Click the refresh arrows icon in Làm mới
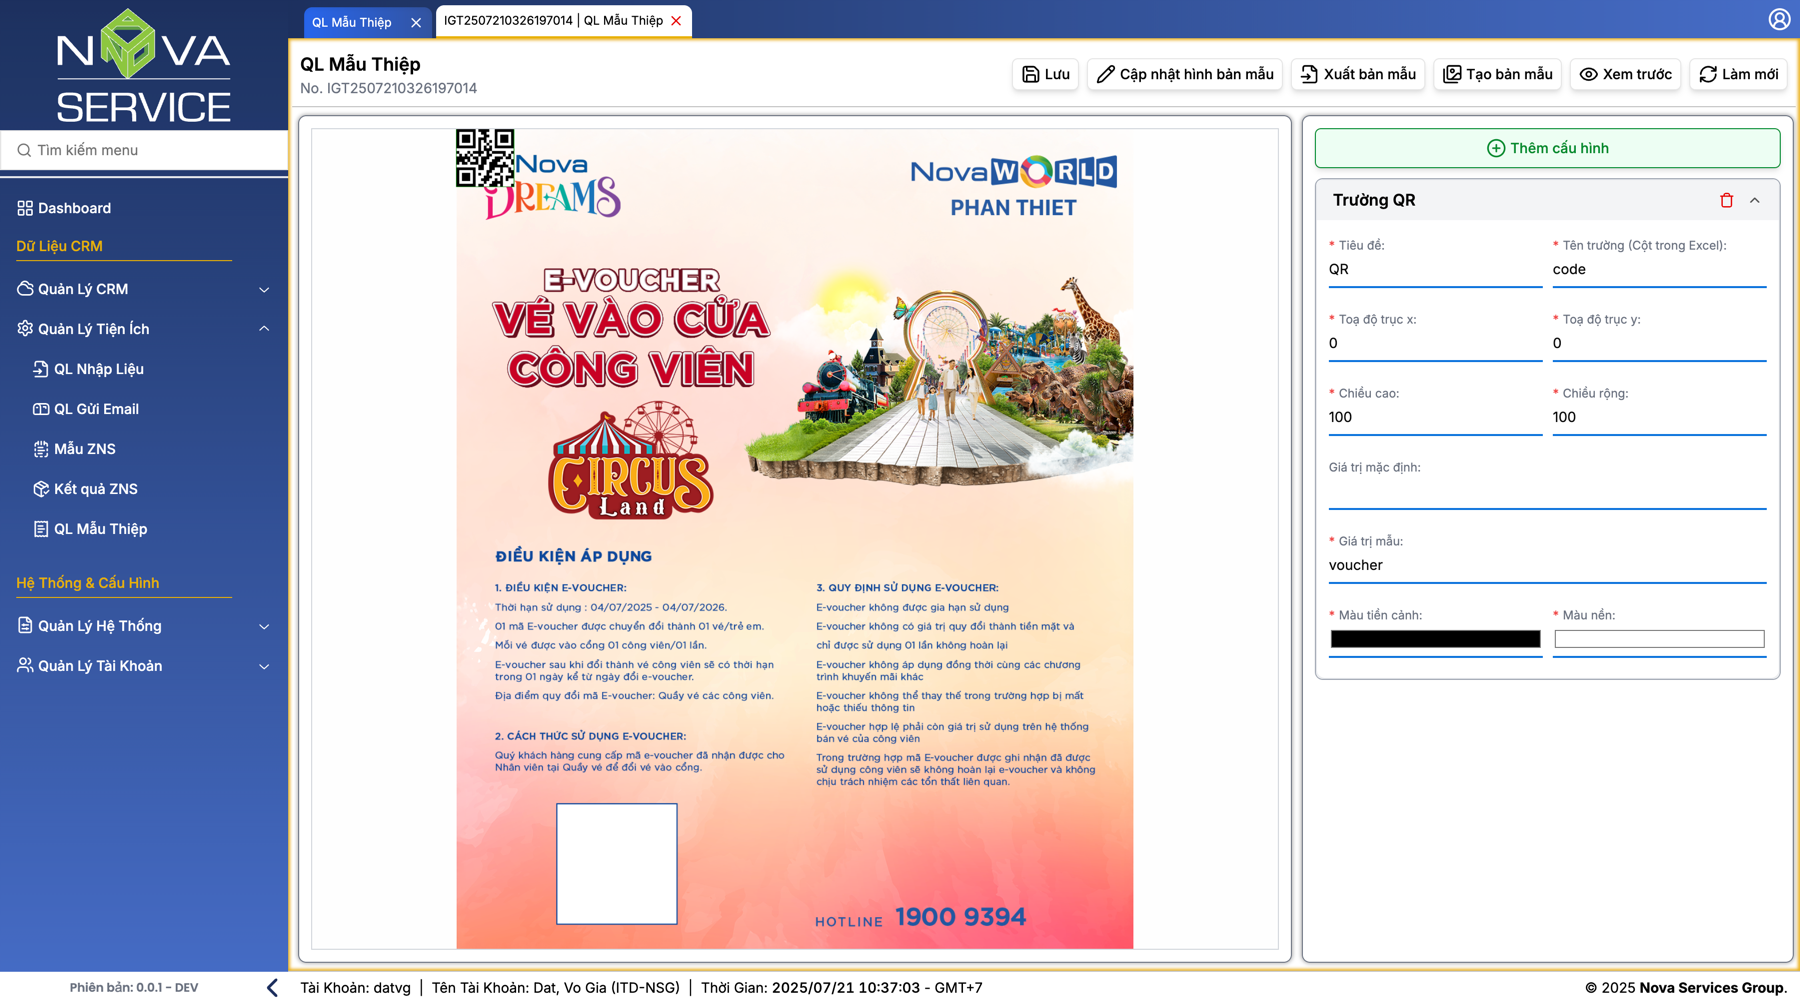 [1708, 74]
